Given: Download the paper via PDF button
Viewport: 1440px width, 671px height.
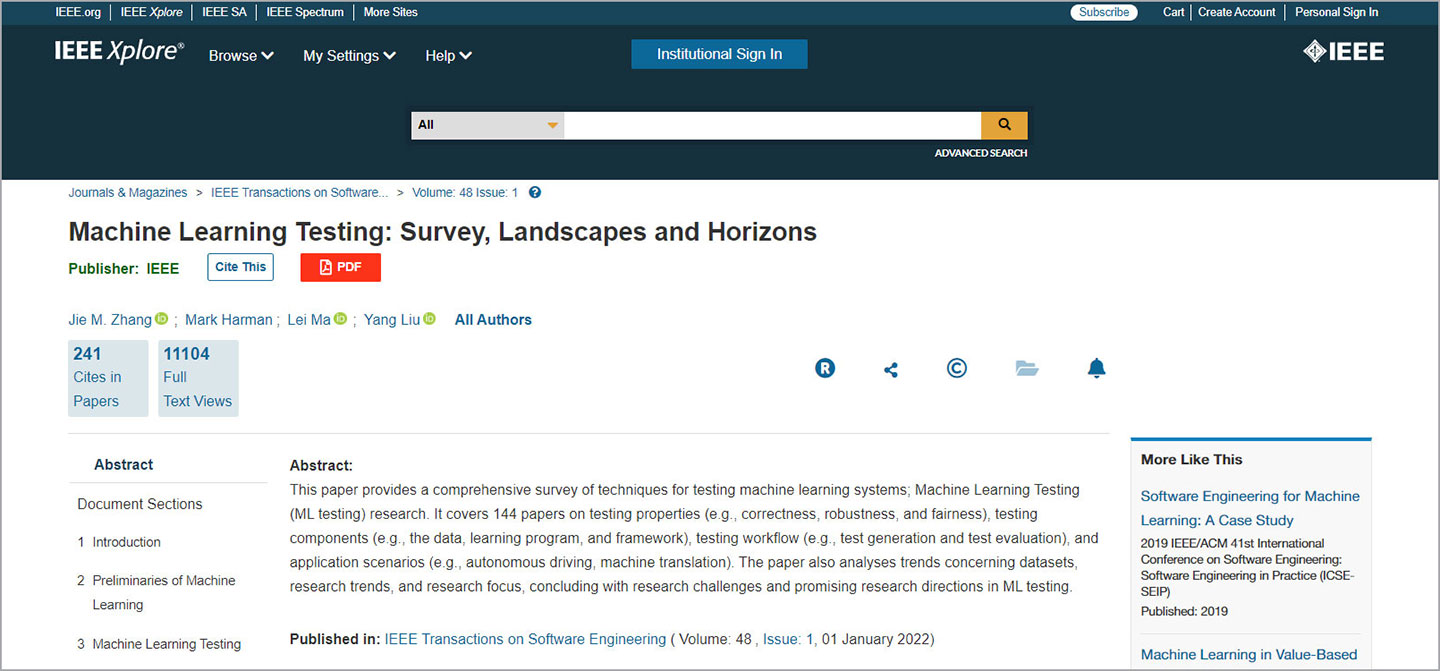Looking at the screenshot, I should [x=340, y=267].
